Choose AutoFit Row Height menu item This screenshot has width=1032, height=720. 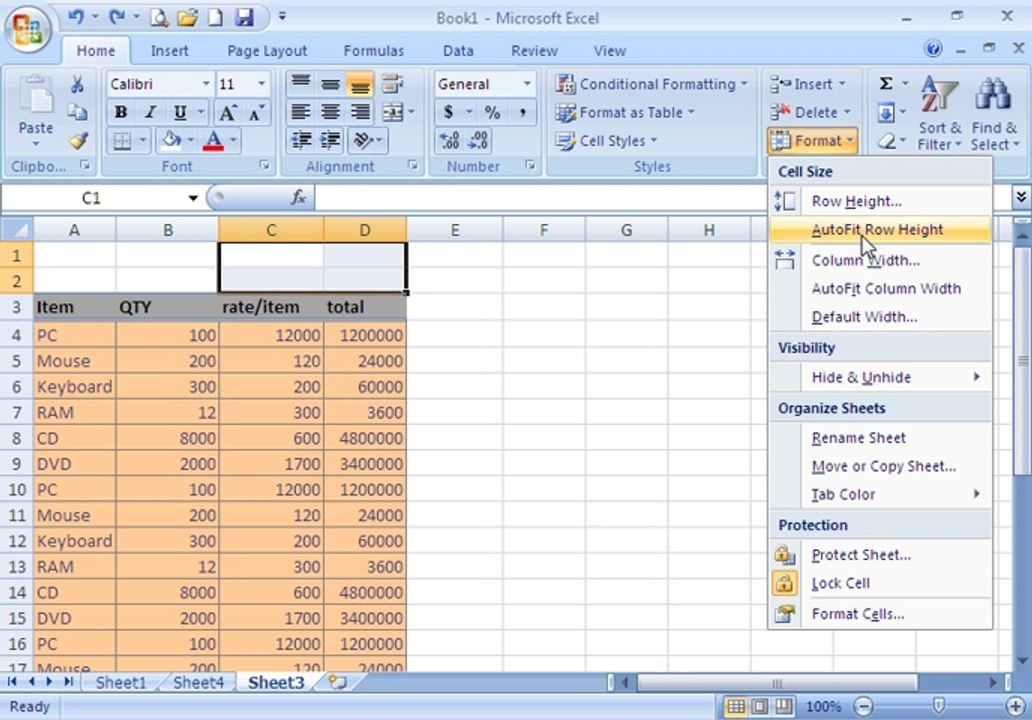pyautogui.click(x=879, y=230)
